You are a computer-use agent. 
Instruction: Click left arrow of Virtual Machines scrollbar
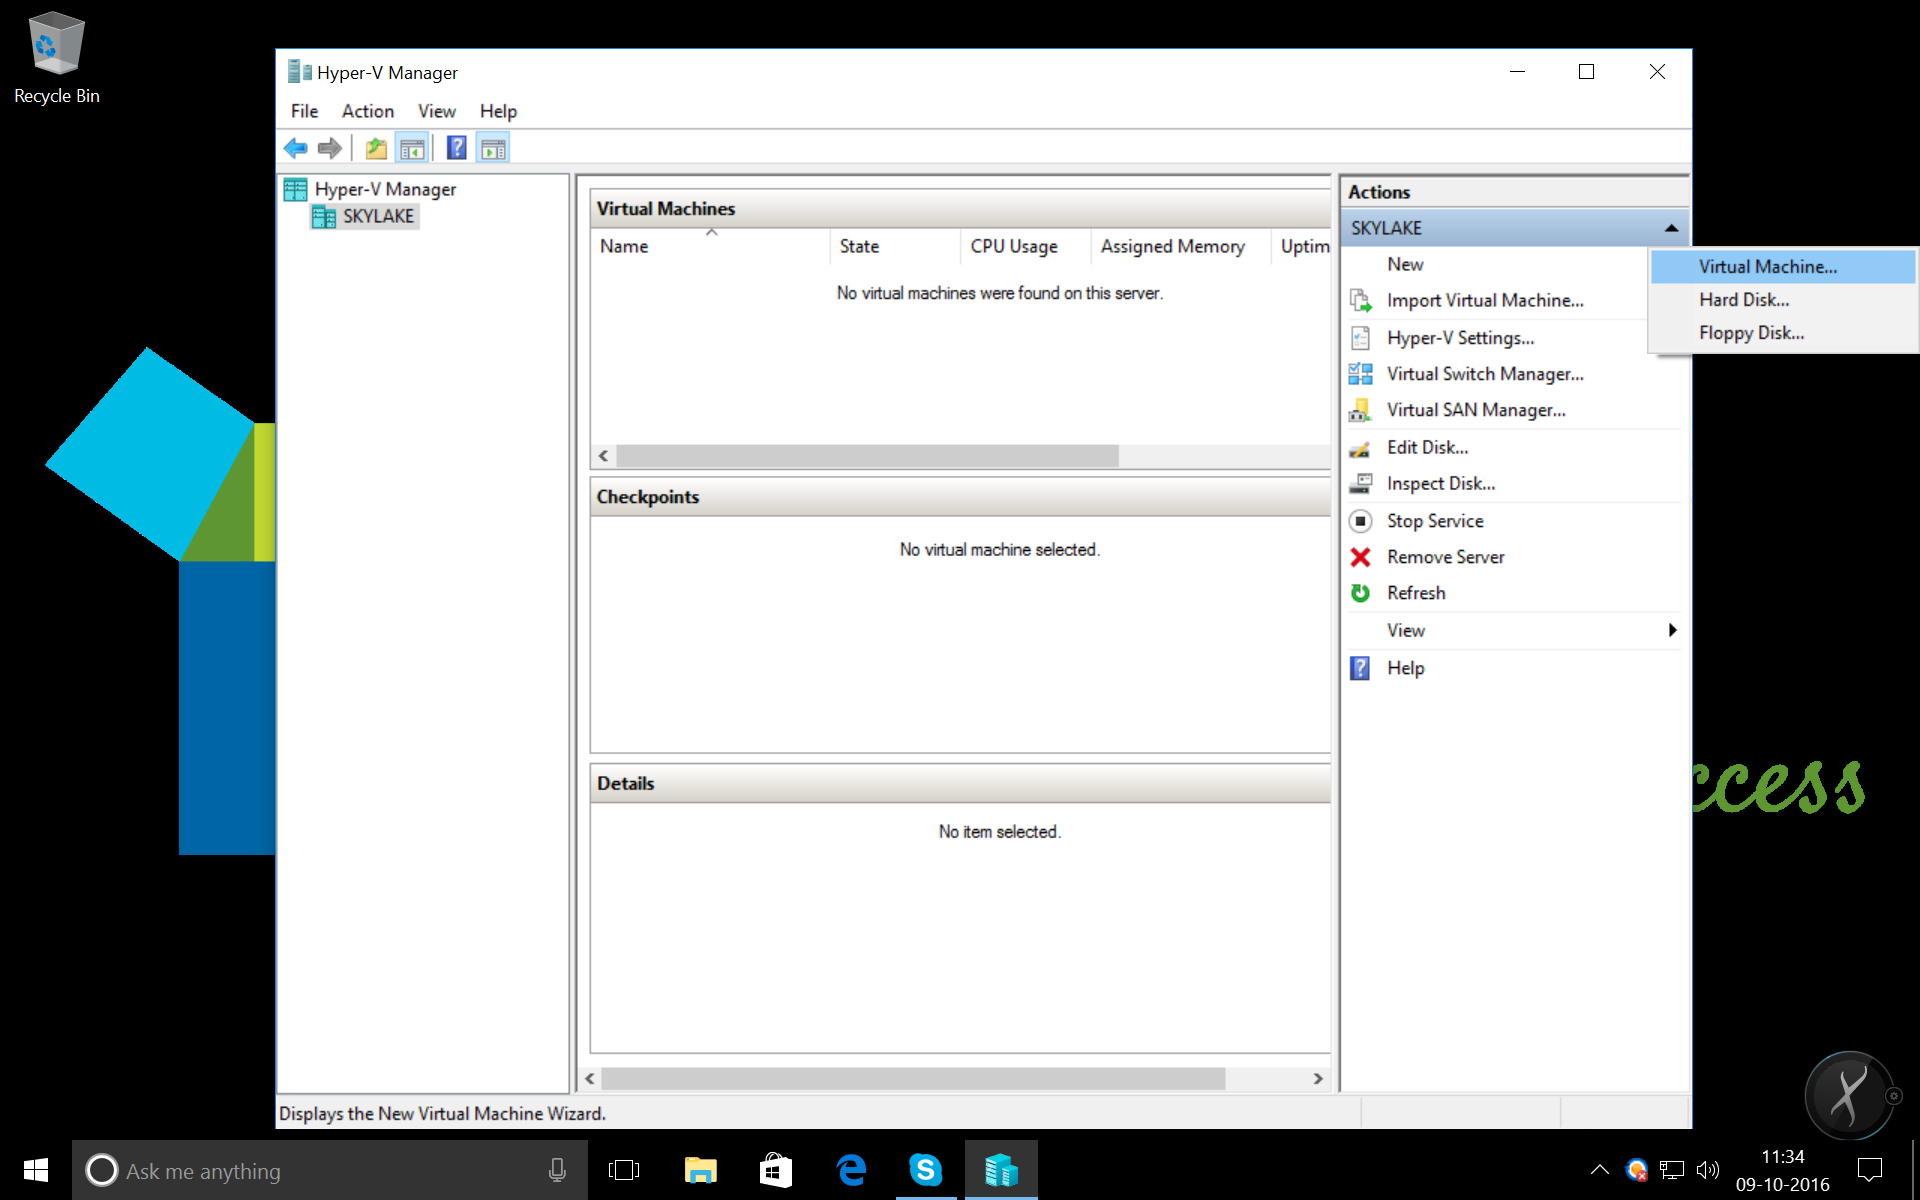603,456
